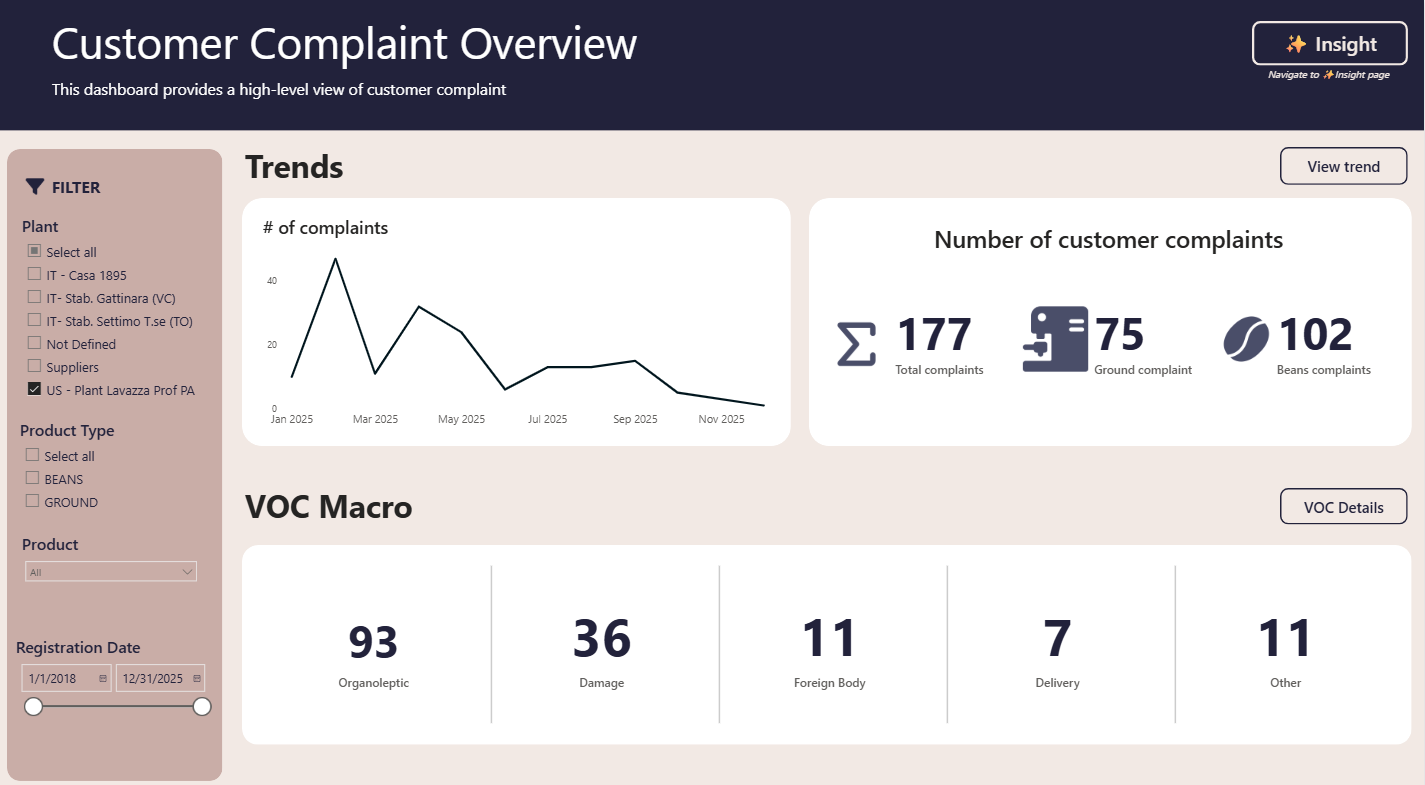Viewport: 1425px width, 785px height.
Task: Check IT- Stab. Settimo T.se (TO) plant
Action: coord(34,320)
